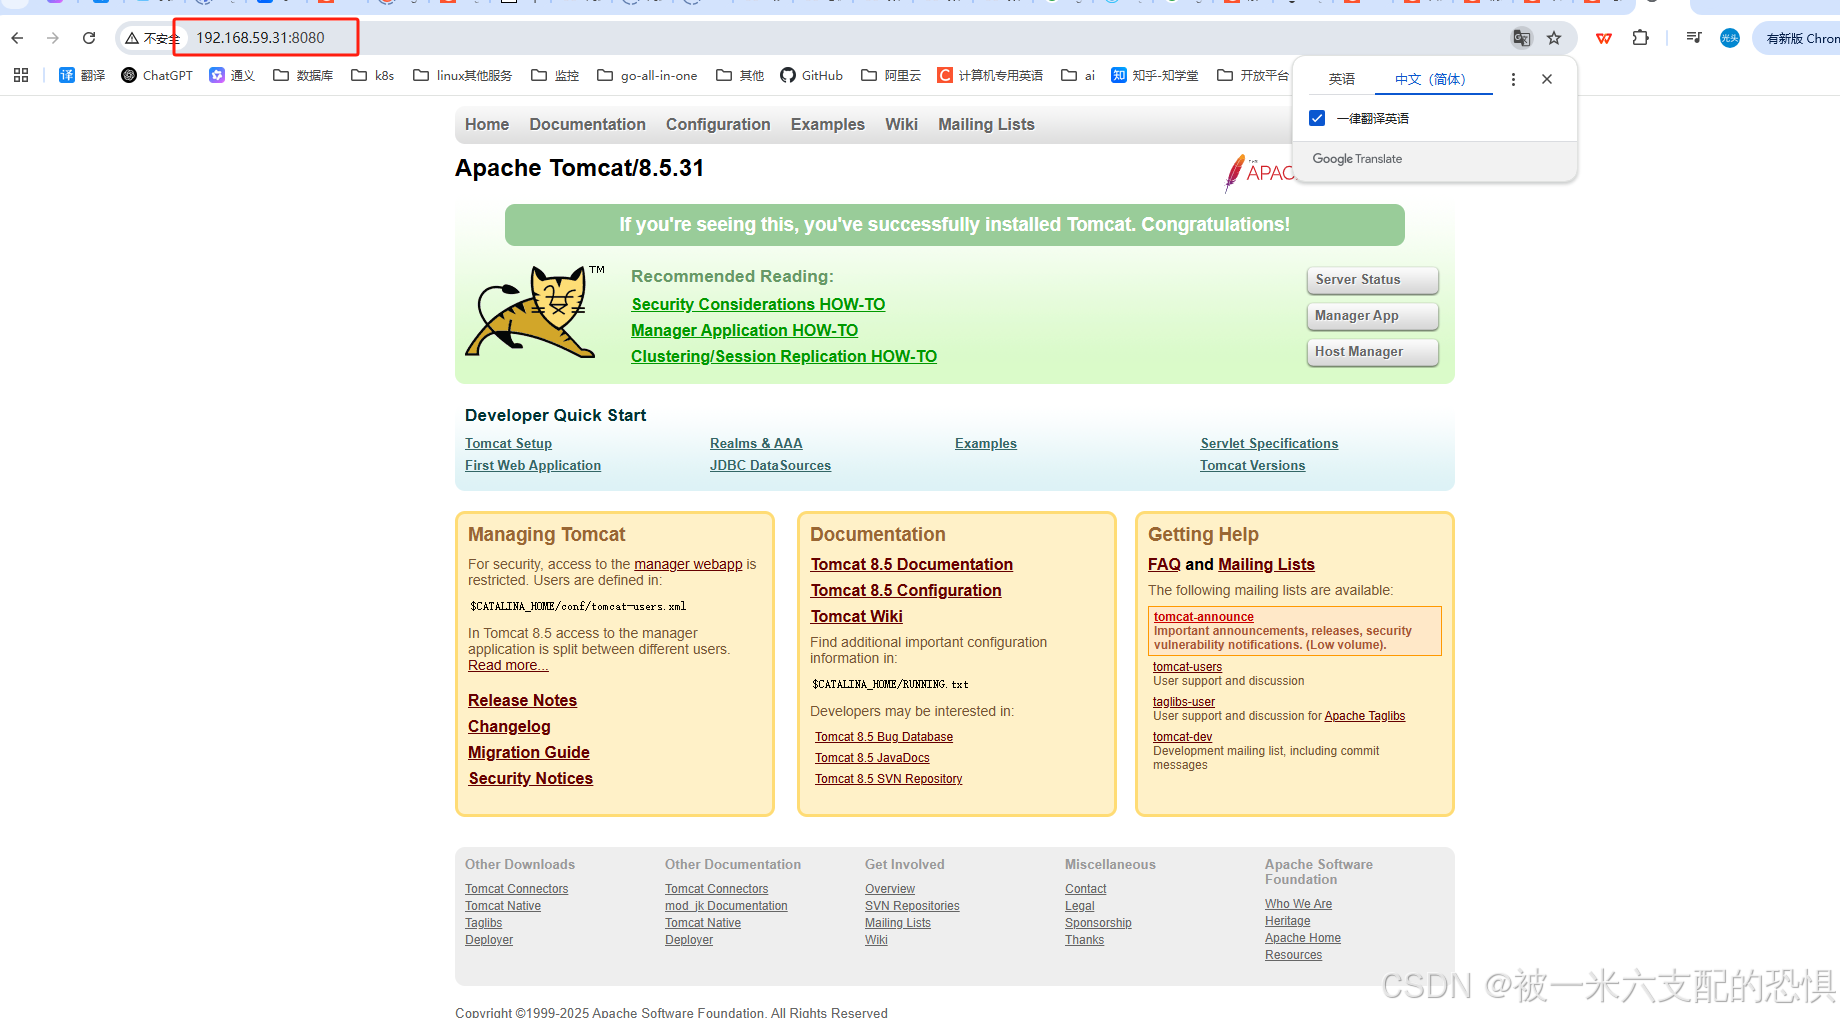1840x1018 pixels.
Task: Open the Tomcat Setup link
Action: 508,443
